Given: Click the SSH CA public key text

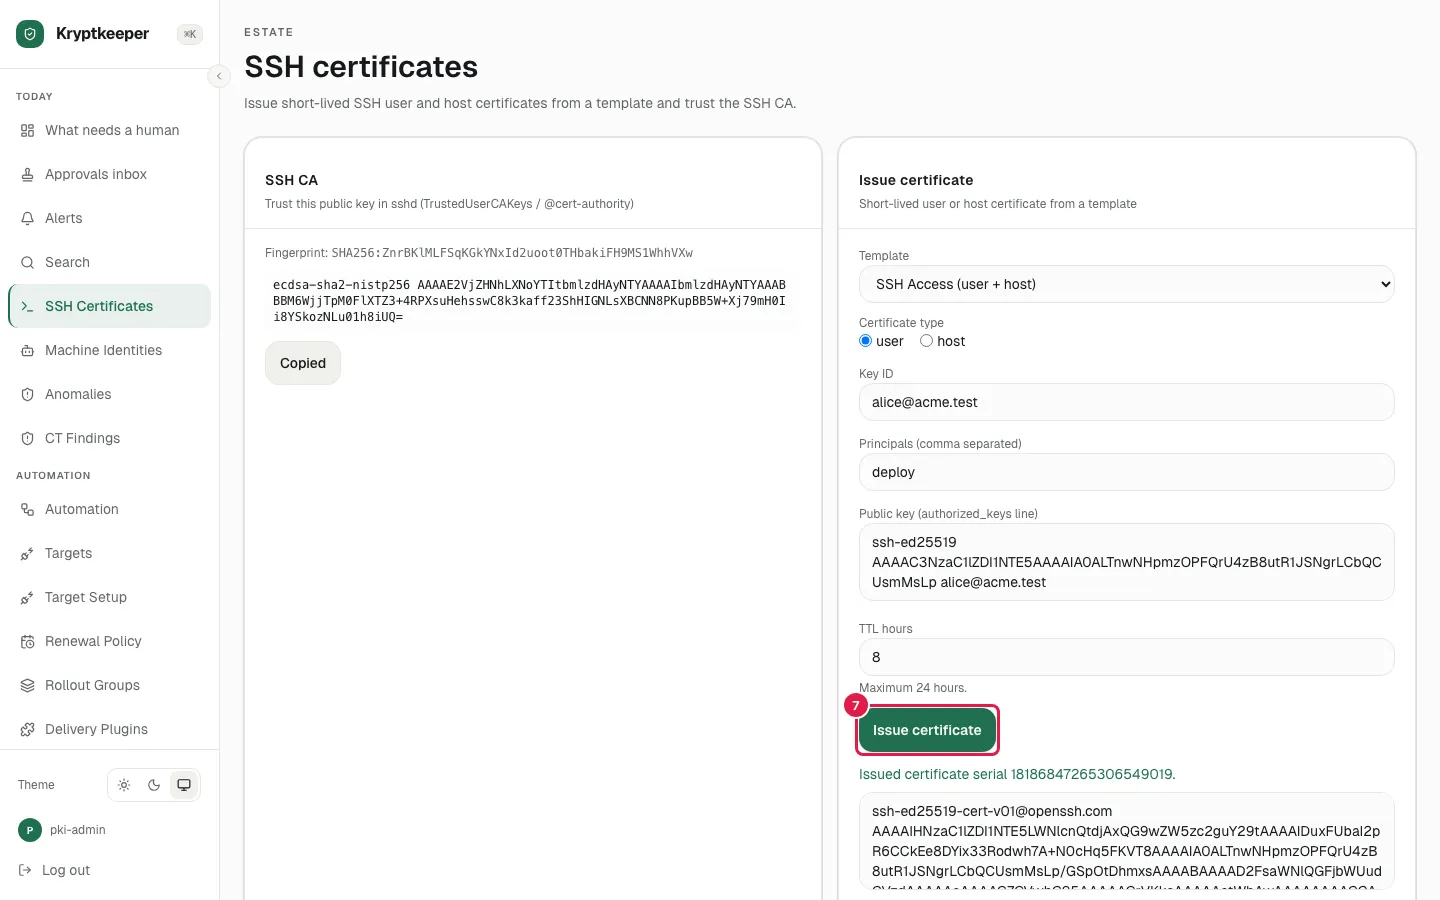Looking at the screenshot, I should [x=530, y=301].
